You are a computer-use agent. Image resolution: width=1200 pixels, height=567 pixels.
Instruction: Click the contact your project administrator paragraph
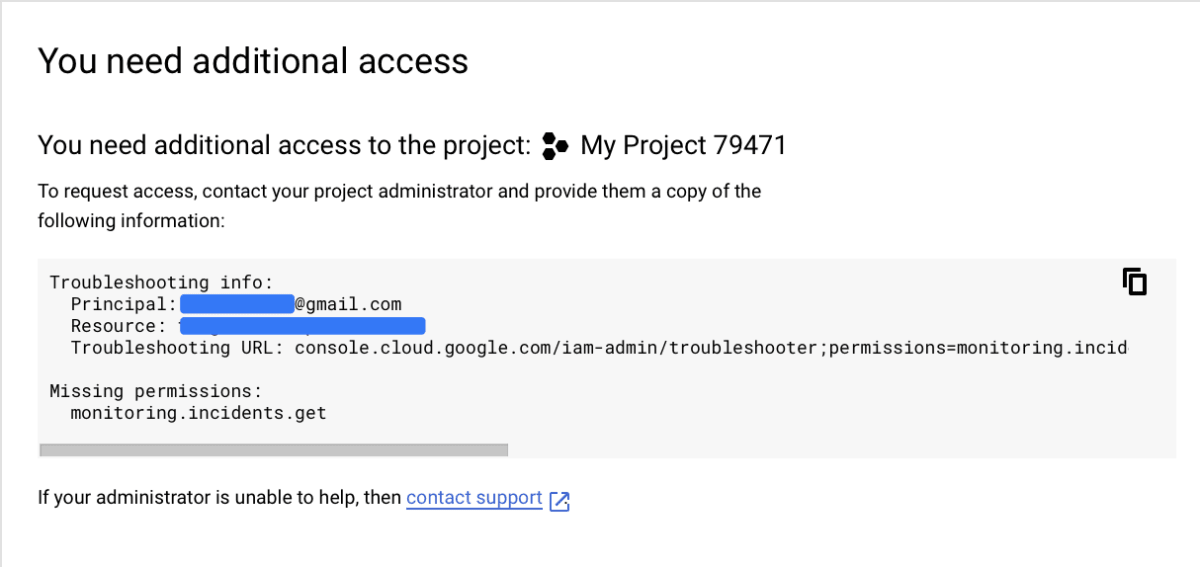(400, 205)
